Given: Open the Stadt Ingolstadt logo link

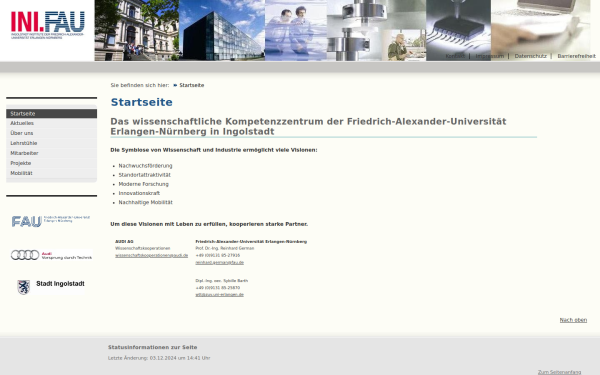Looking at the screenshot, I should pyautogui.click(x=51, y=287).
